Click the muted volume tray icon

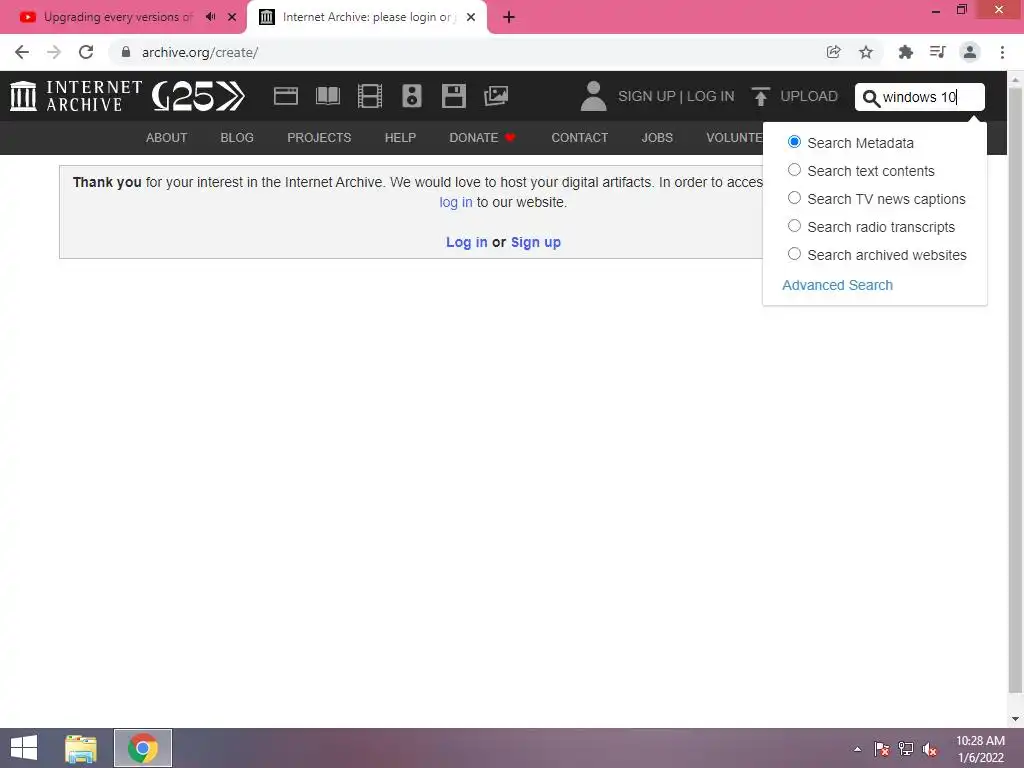(929, 749)
